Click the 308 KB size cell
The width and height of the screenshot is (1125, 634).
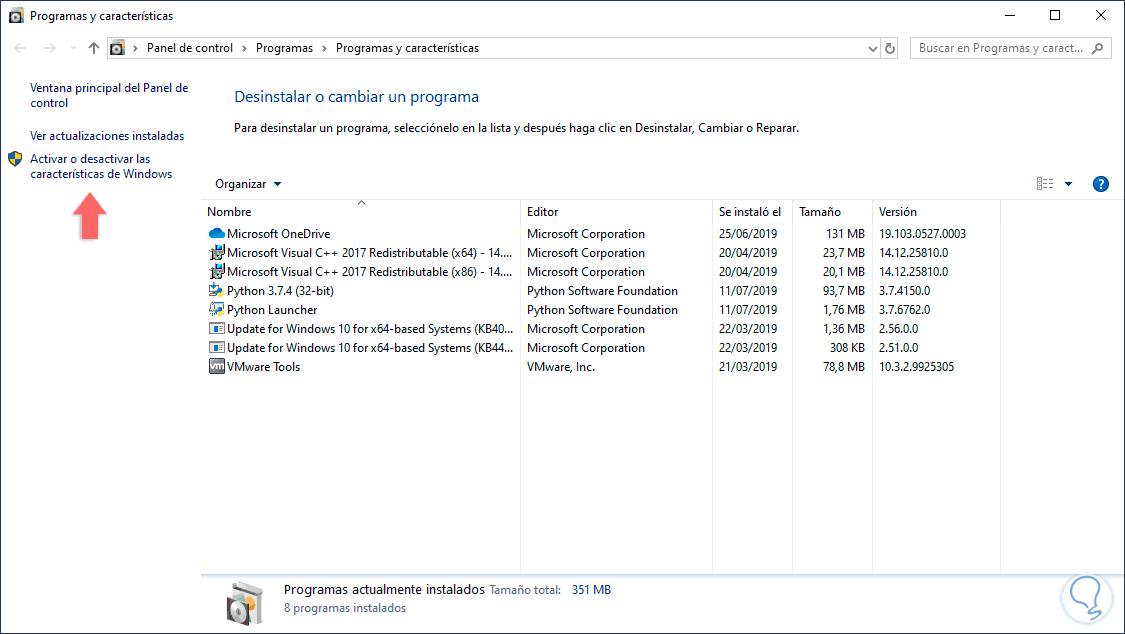tap(847, 348)
